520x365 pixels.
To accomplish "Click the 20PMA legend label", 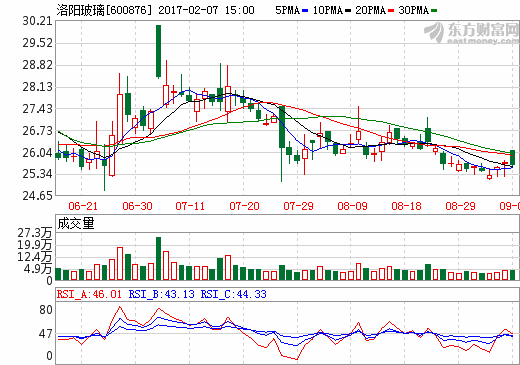I will 371,10.
